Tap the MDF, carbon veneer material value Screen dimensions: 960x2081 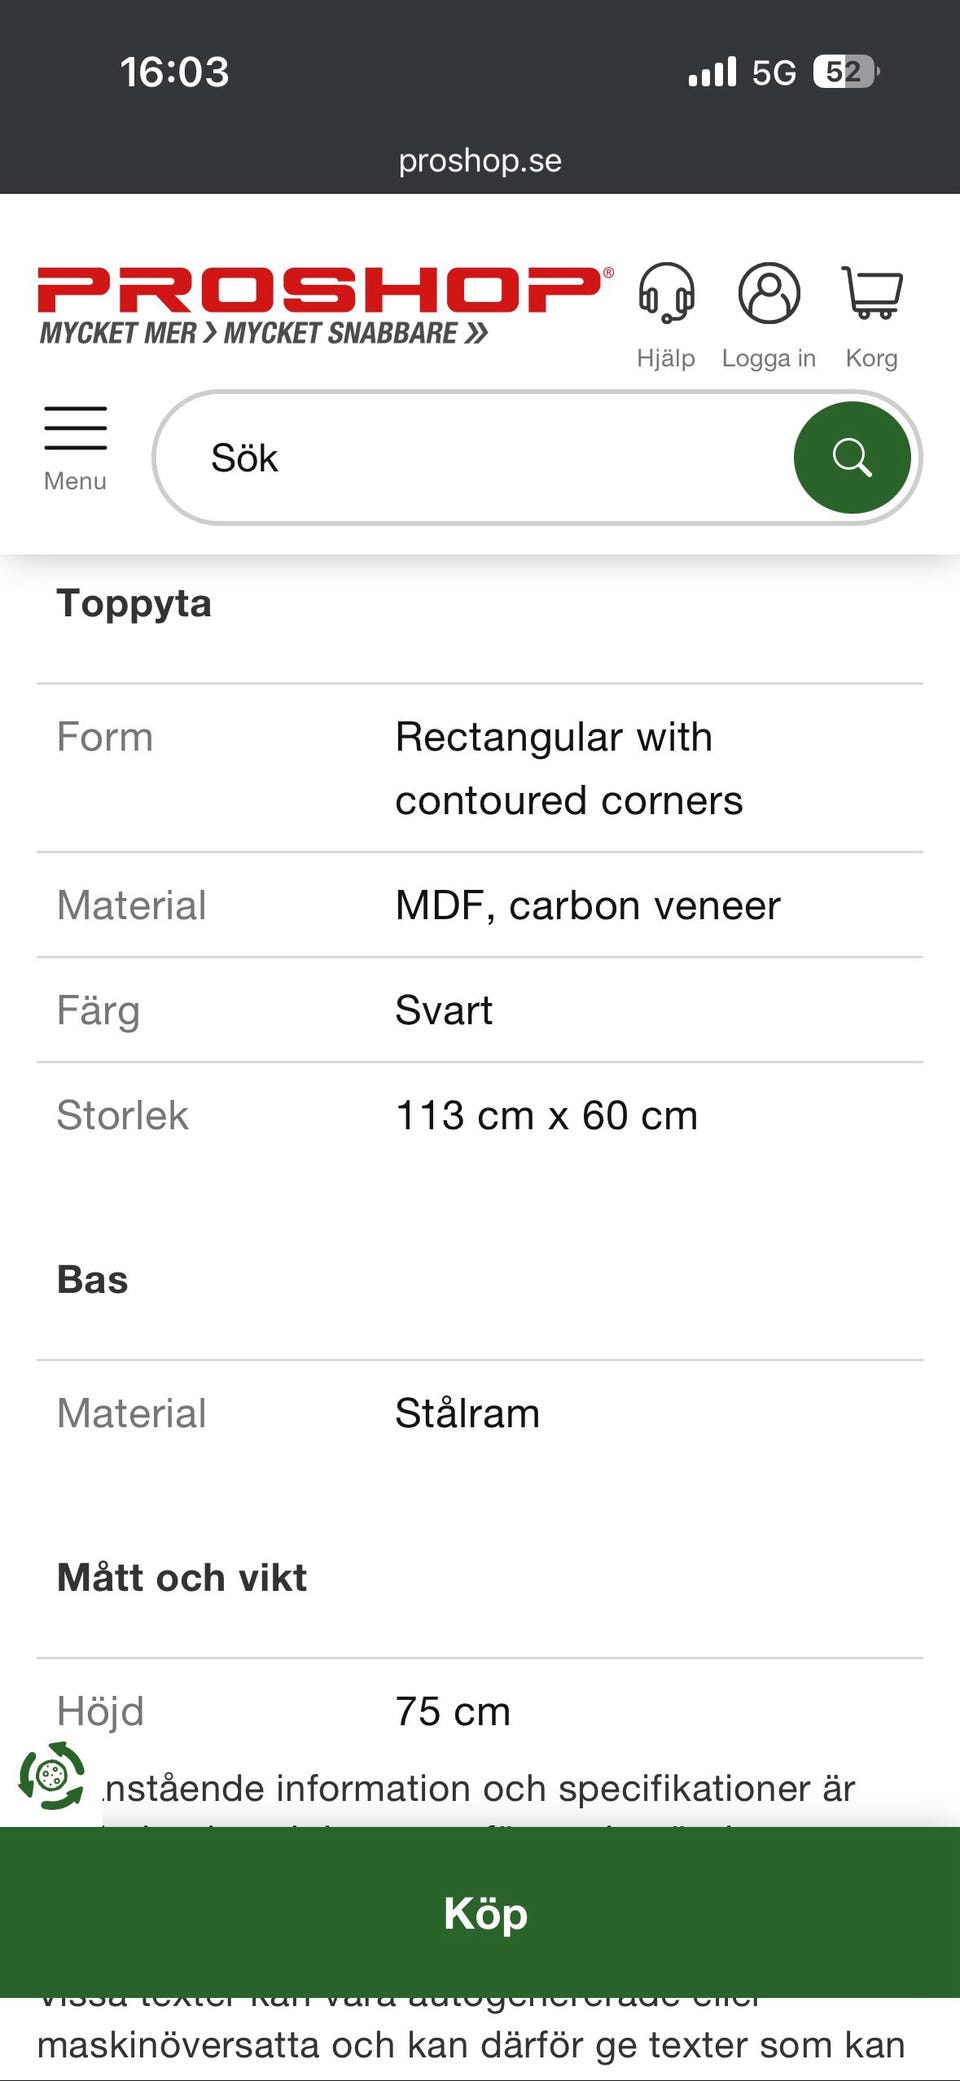(x=587, y=906)
